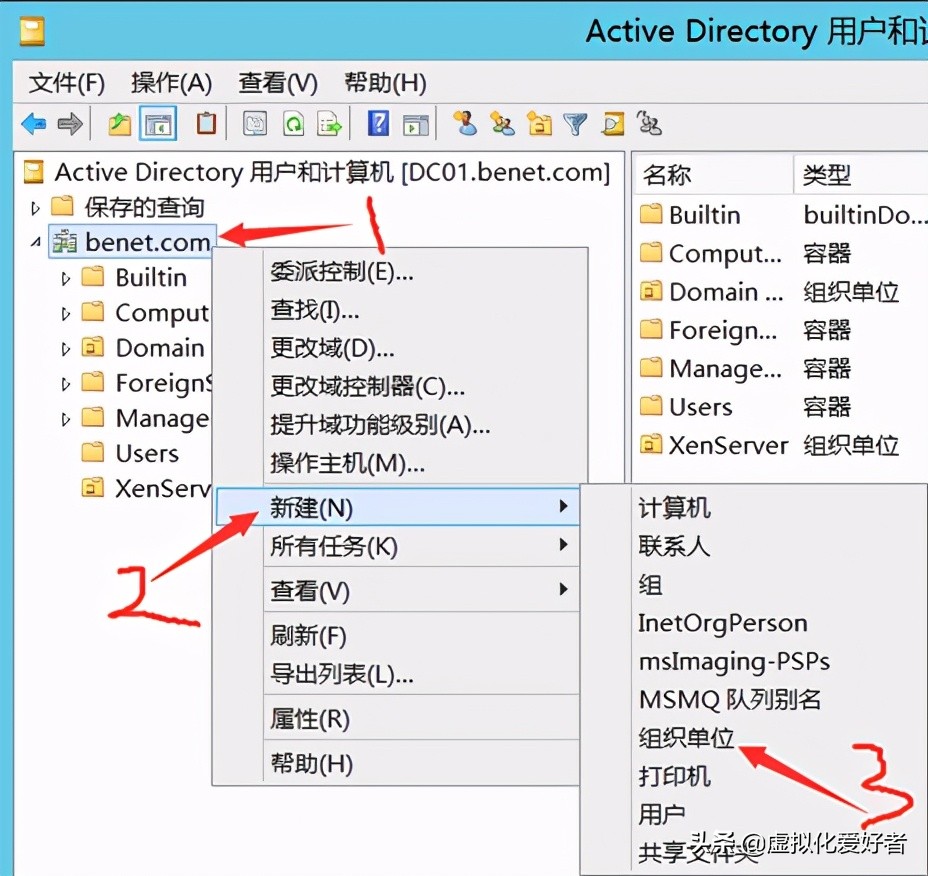Expand the Foreign node in tree

point(66,384)
